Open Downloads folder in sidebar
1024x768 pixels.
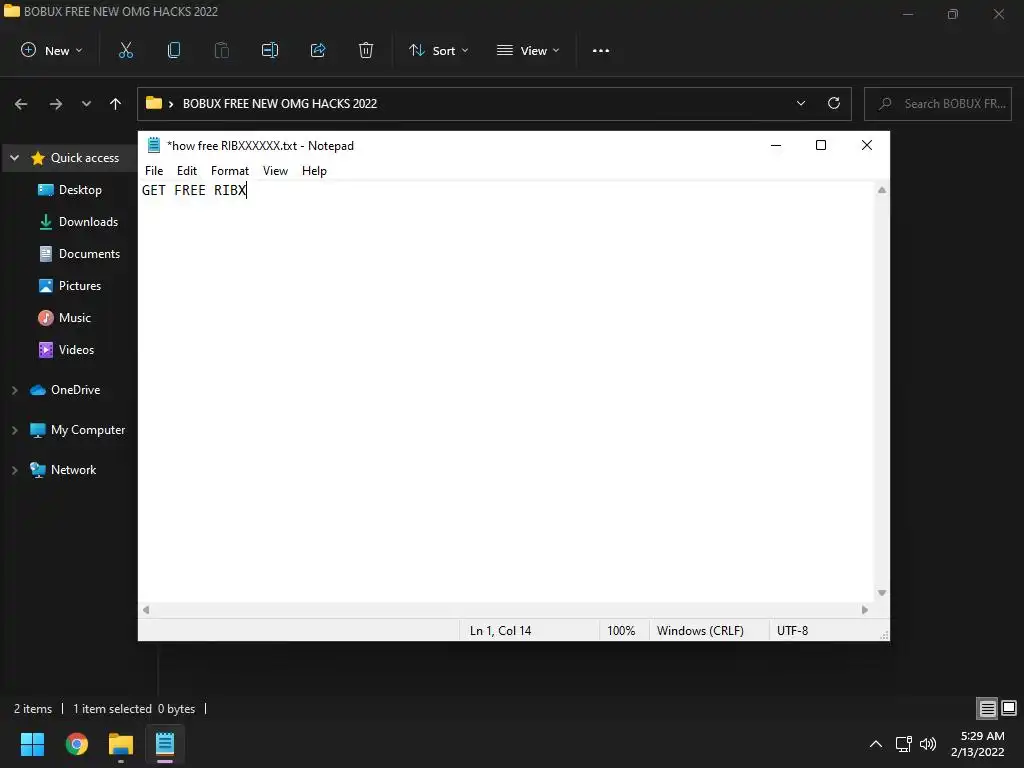[x=78, y=222]
